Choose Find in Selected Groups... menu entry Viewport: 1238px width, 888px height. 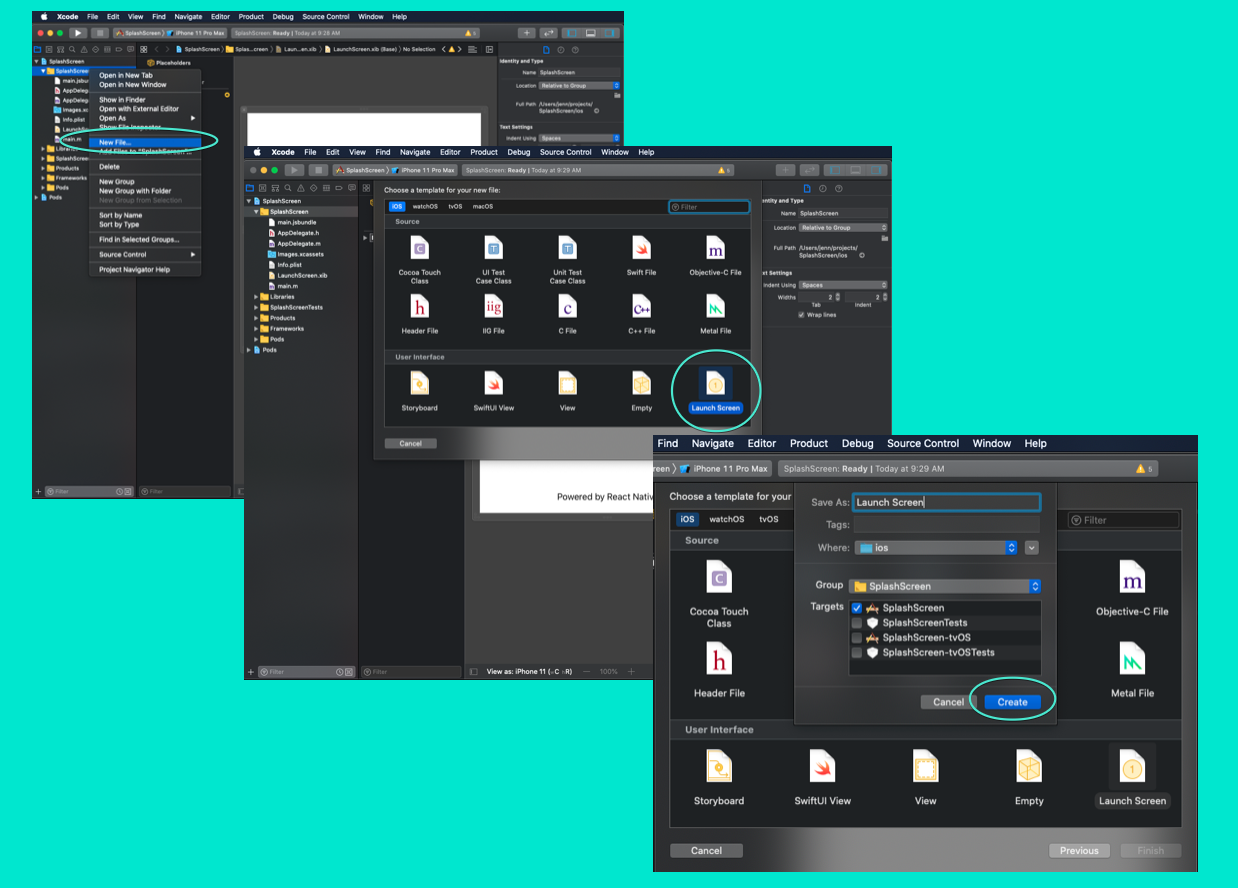138,240
